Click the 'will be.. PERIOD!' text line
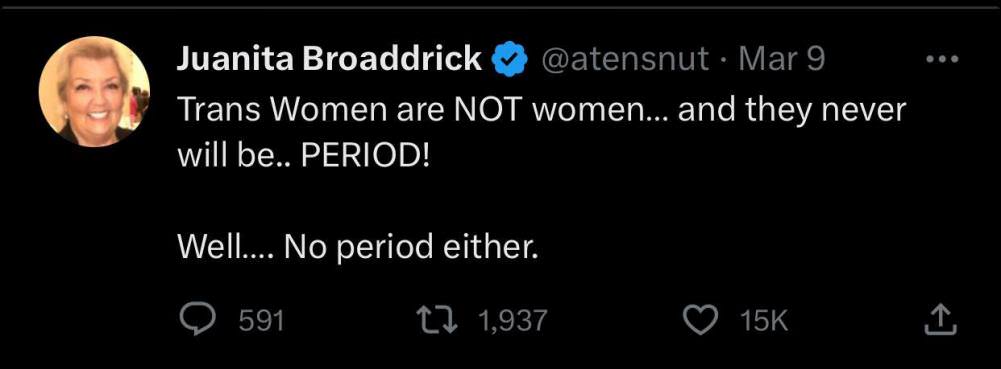The height and width of the screenshot is (369, 1001). pyautogui.click(x=304, y=156)
